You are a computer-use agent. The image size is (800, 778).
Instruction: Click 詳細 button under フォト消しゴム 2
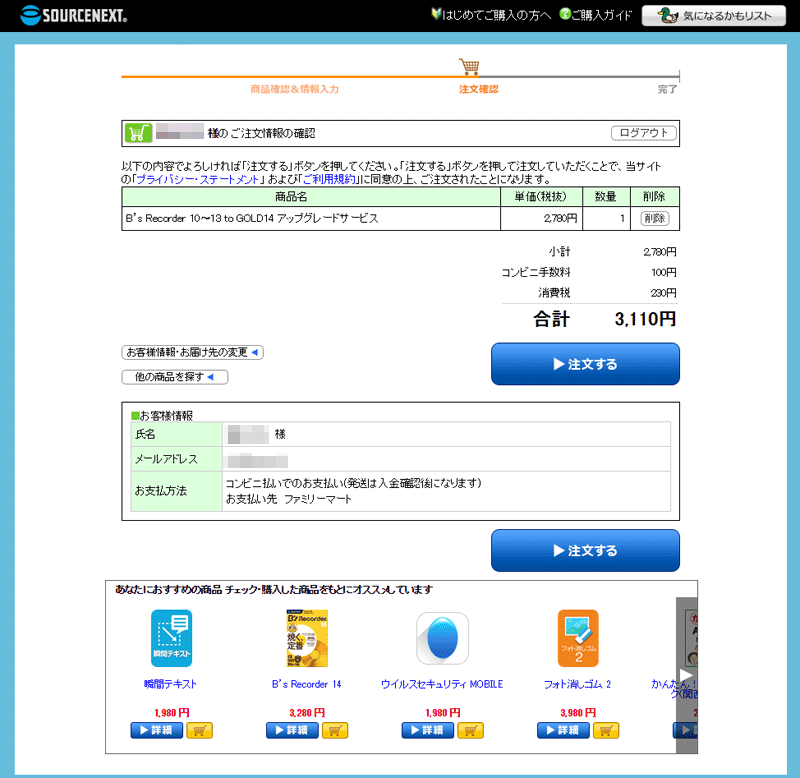coord(563,731)
